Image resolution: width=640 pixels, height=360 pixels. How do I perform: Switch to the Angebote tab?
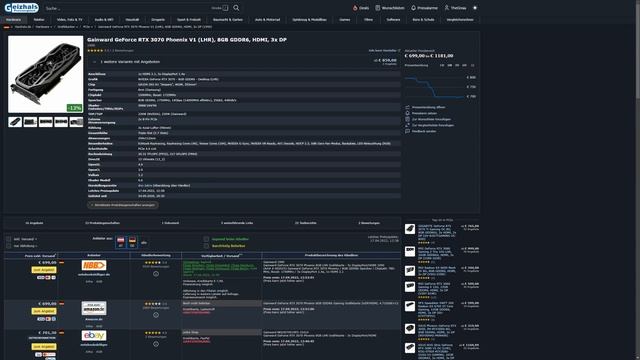tap(34, 223)
